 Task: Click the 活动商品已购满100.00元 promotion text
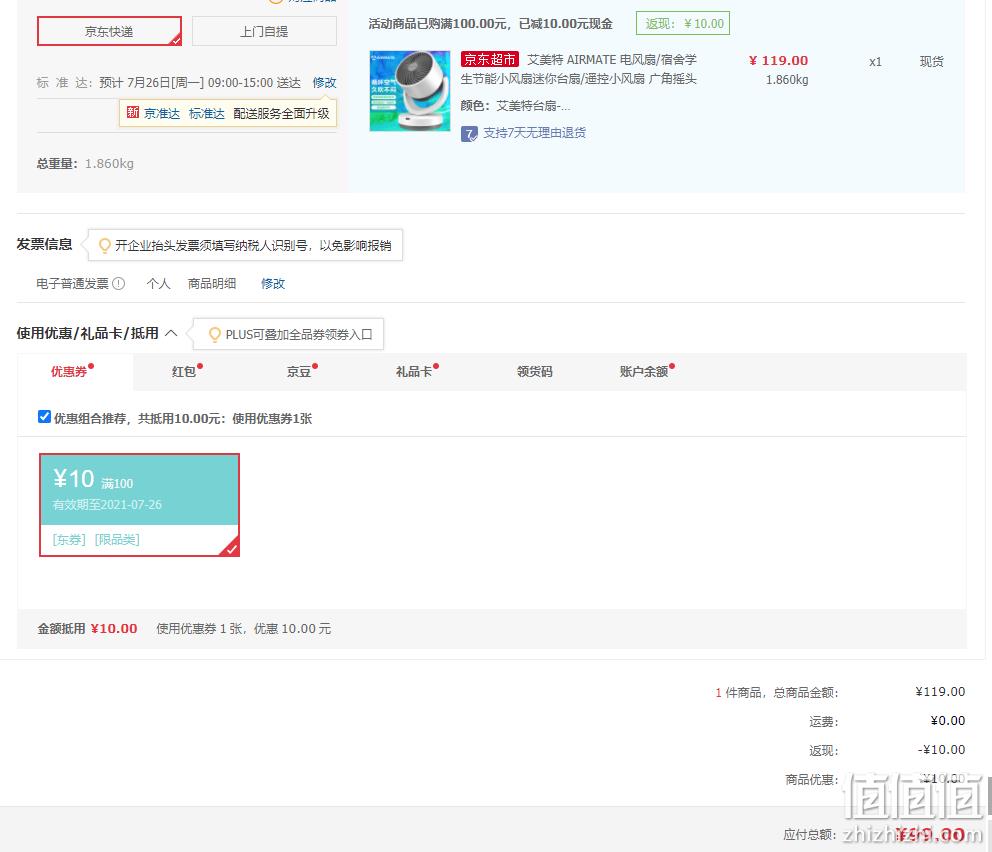click(490, 24)
